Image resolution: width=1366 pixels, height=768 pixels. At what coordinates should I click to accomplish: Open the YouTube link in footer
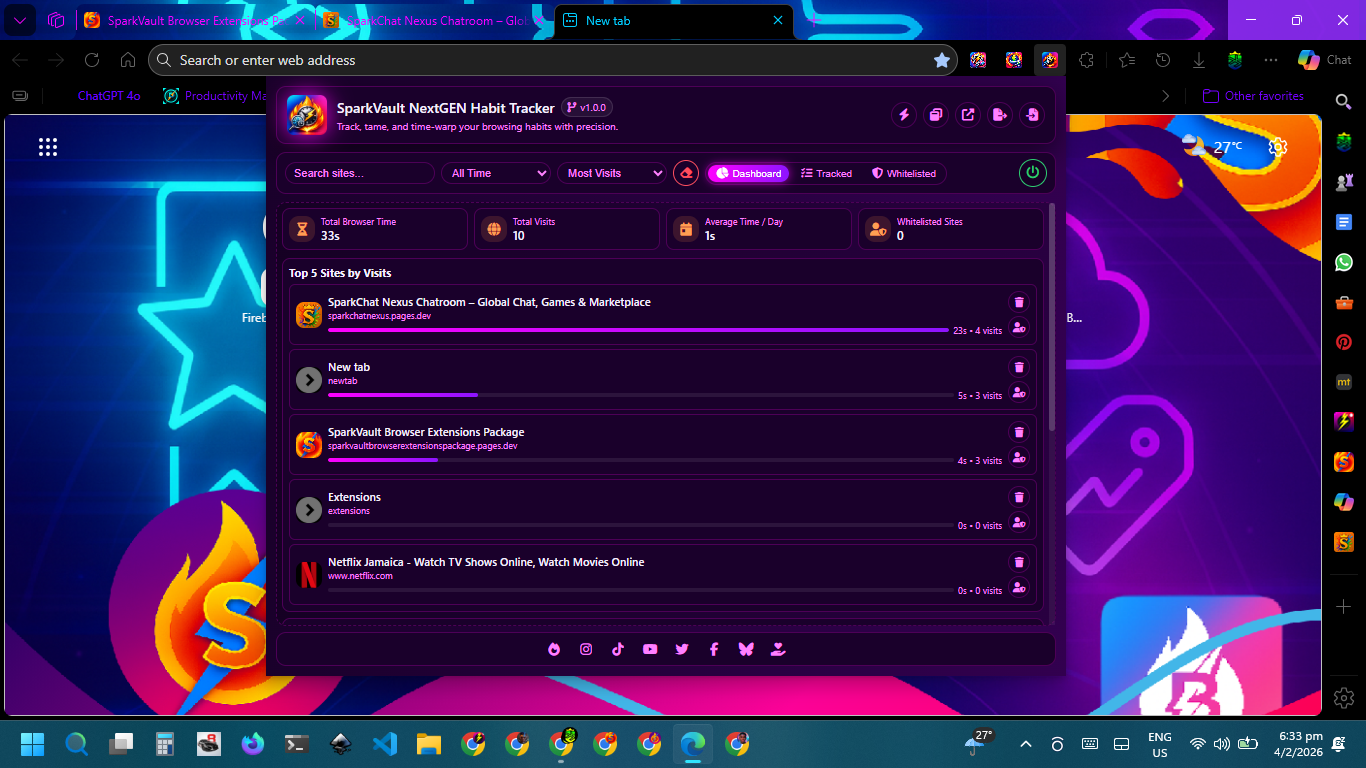coord(650,649)
